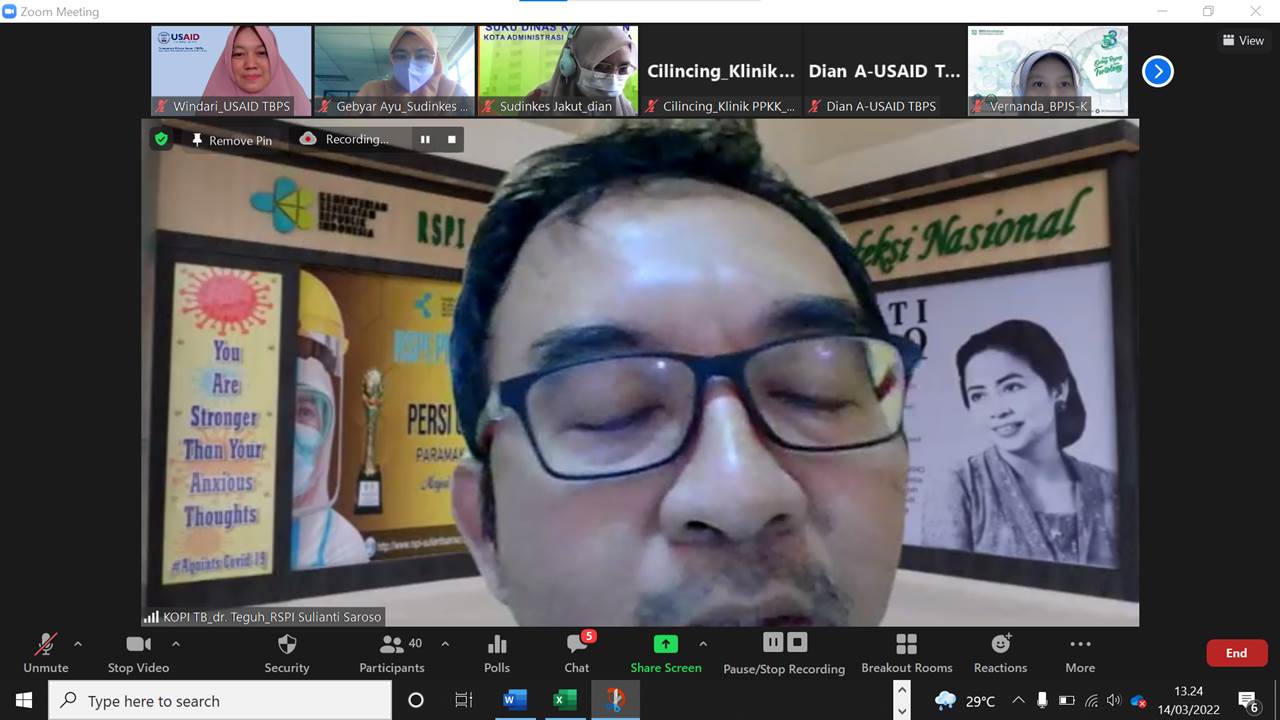This screenshot has width=1280, height=720.
Task: Open the Reactions emoji menu
Action: pos(1000,653)
